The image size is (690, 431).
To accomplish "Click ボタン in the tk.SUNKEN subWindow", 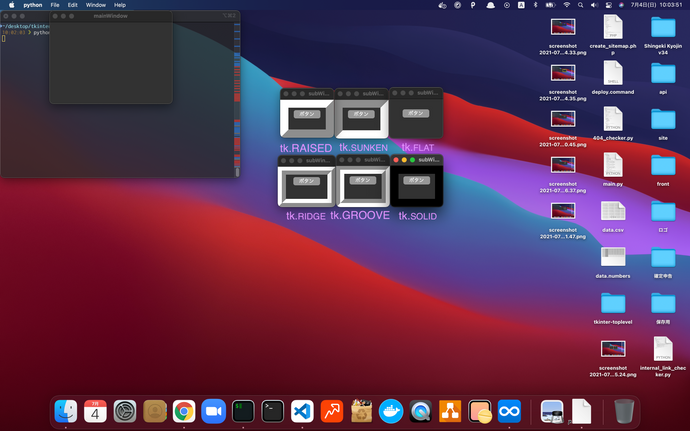I will (x=361, y=114).
